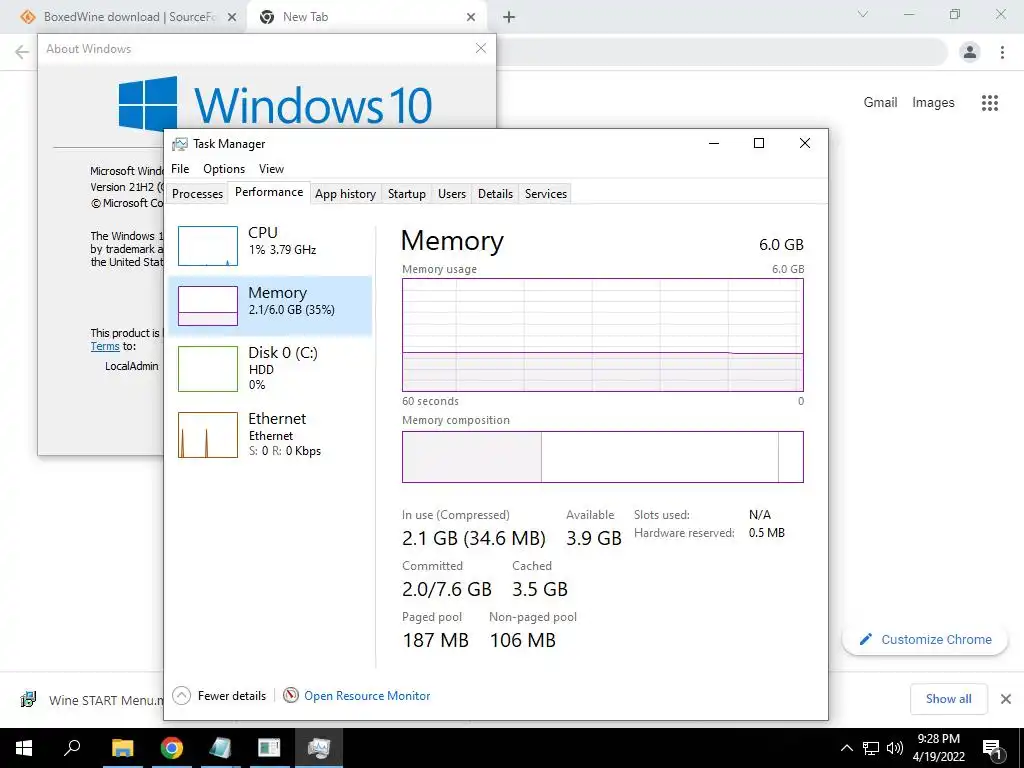This screenshot has height=768, width=1024.
Task: Click Chrome back arrow button
Action: (22, 52)
